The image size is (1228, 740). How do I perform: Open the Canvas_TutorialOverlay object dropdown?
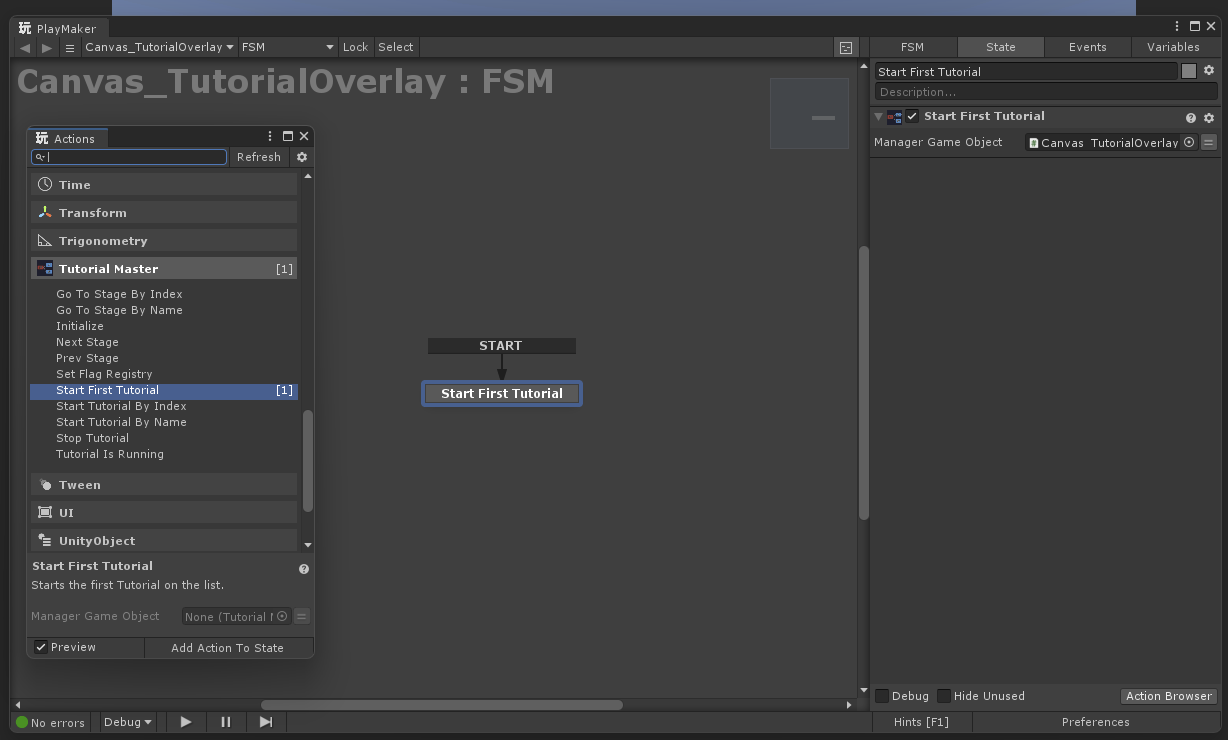pyautogui.click(x=159, y=47)
